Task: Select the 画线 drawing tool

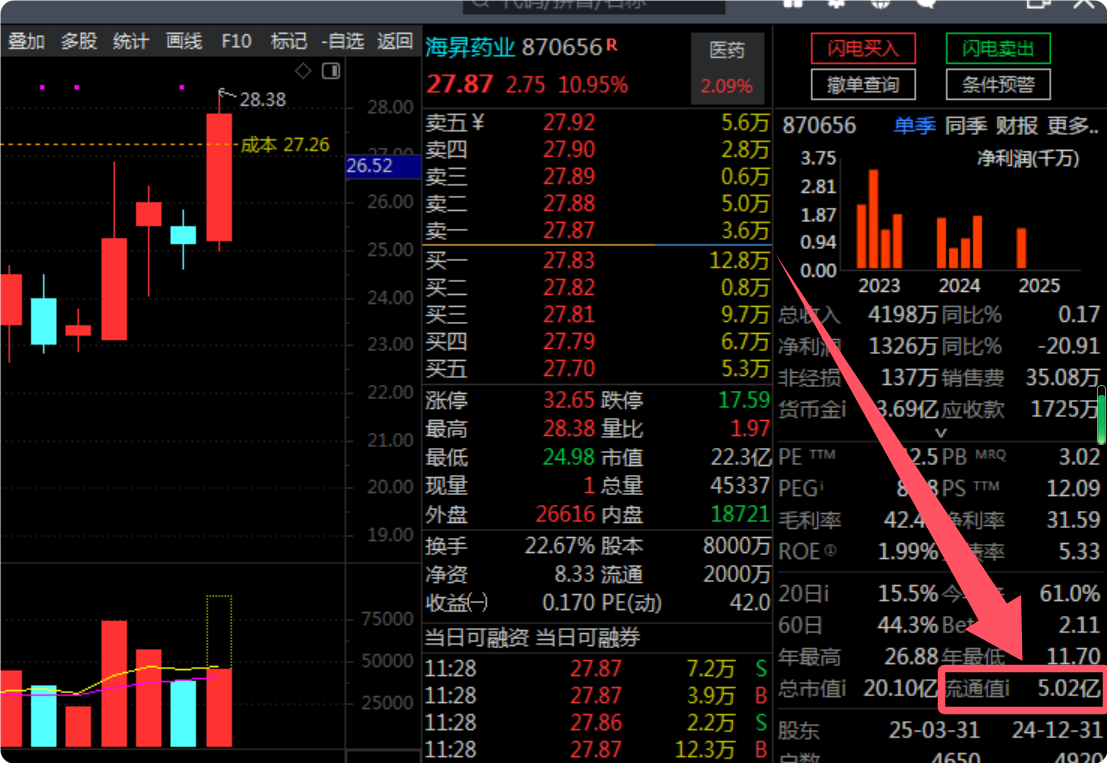Action: pos(184,42)
